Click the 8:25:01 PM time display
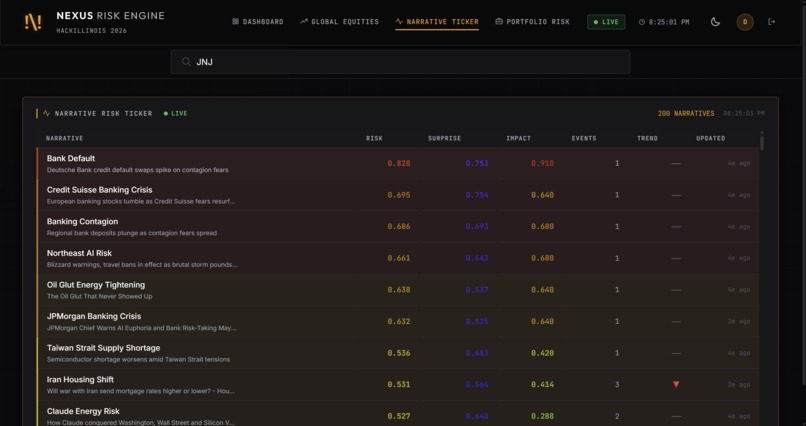The width and height of the screenshot is (806, 426). [x=669, y=22]
